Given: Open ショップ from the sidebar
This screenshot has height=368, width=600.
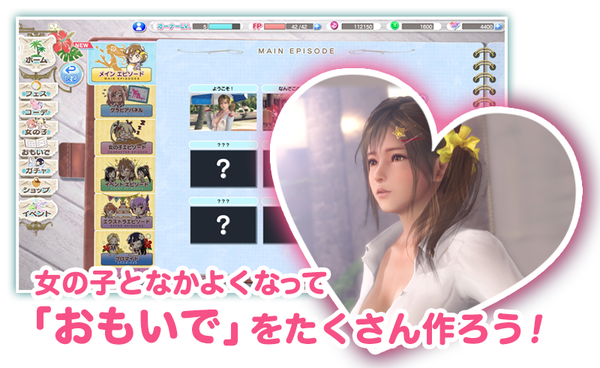Looking at the screenshot, I should tap(37, 187).
